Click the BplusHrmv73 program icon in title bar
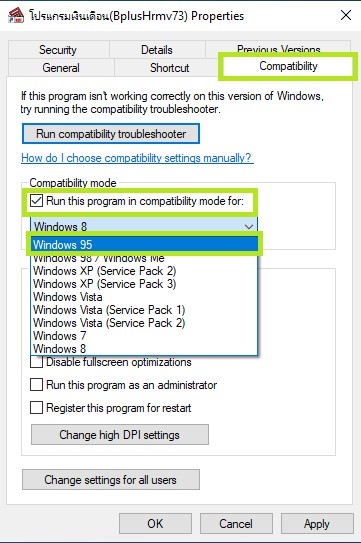 (16, 16)
